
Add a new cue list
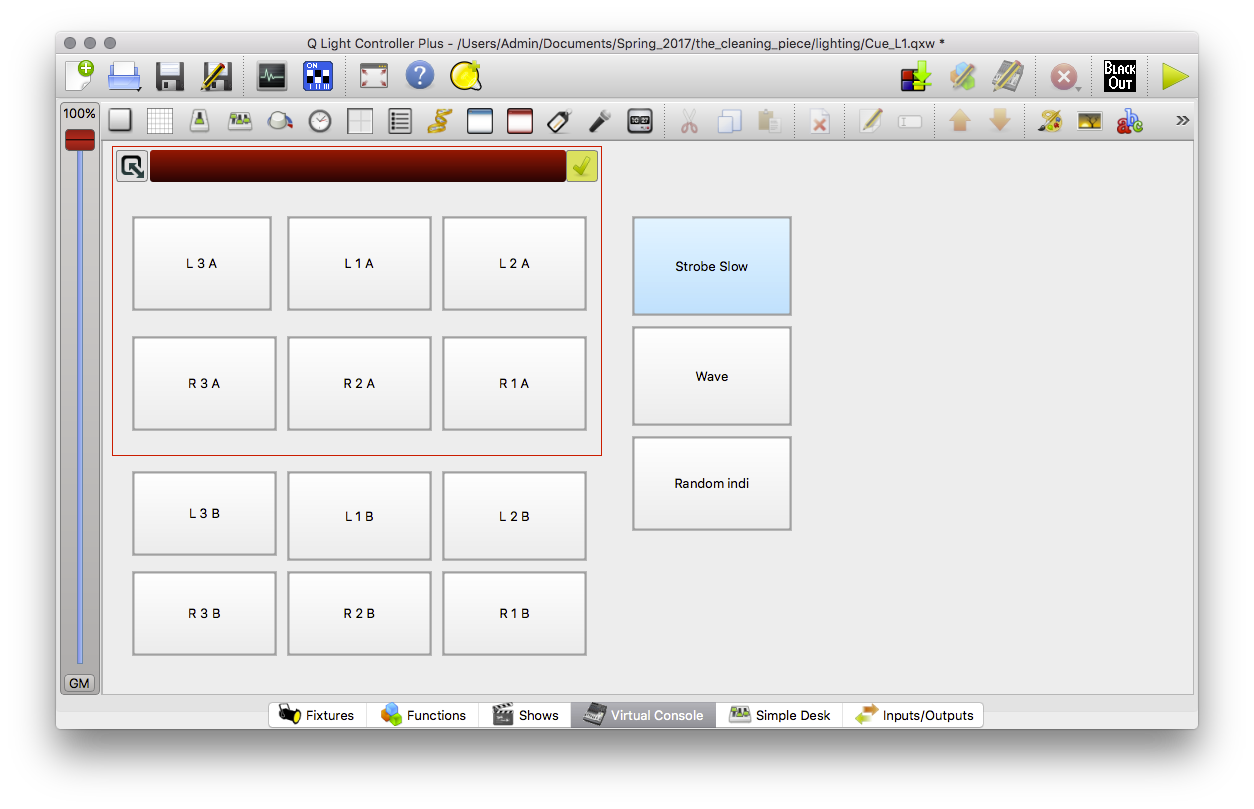click(x=400, y=121)
